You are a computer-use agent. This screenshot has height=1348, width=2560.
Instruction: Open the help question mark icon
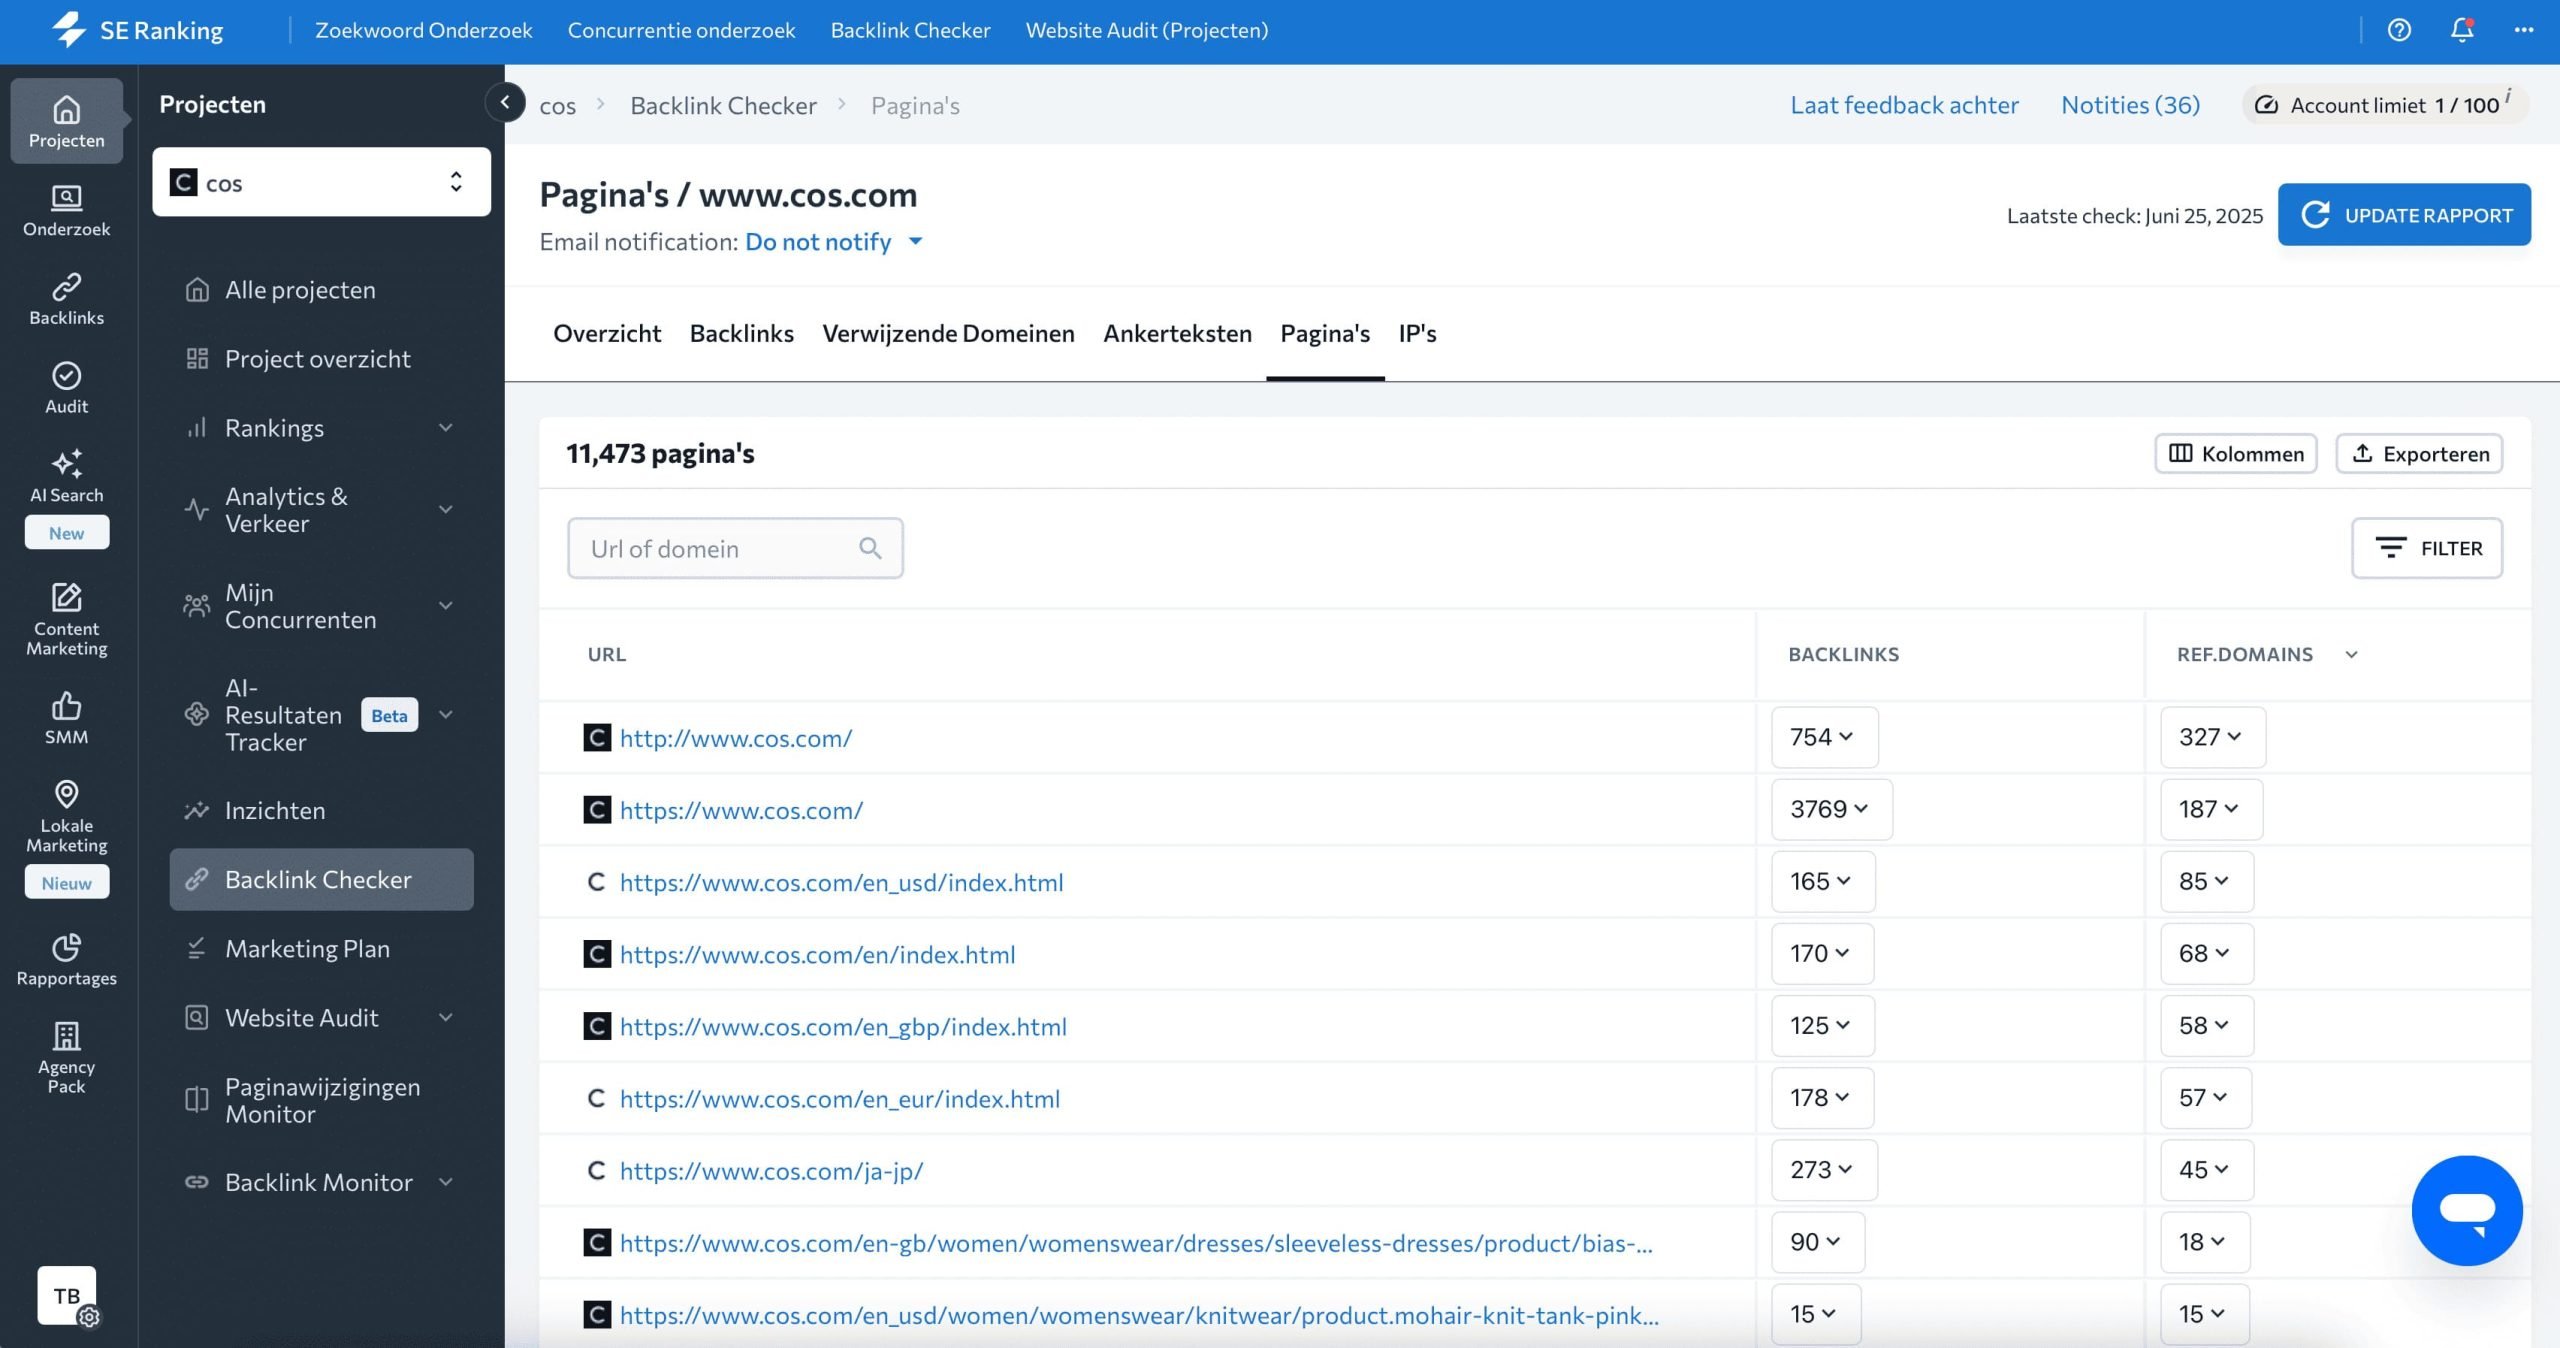click(x=2399, y=30)
